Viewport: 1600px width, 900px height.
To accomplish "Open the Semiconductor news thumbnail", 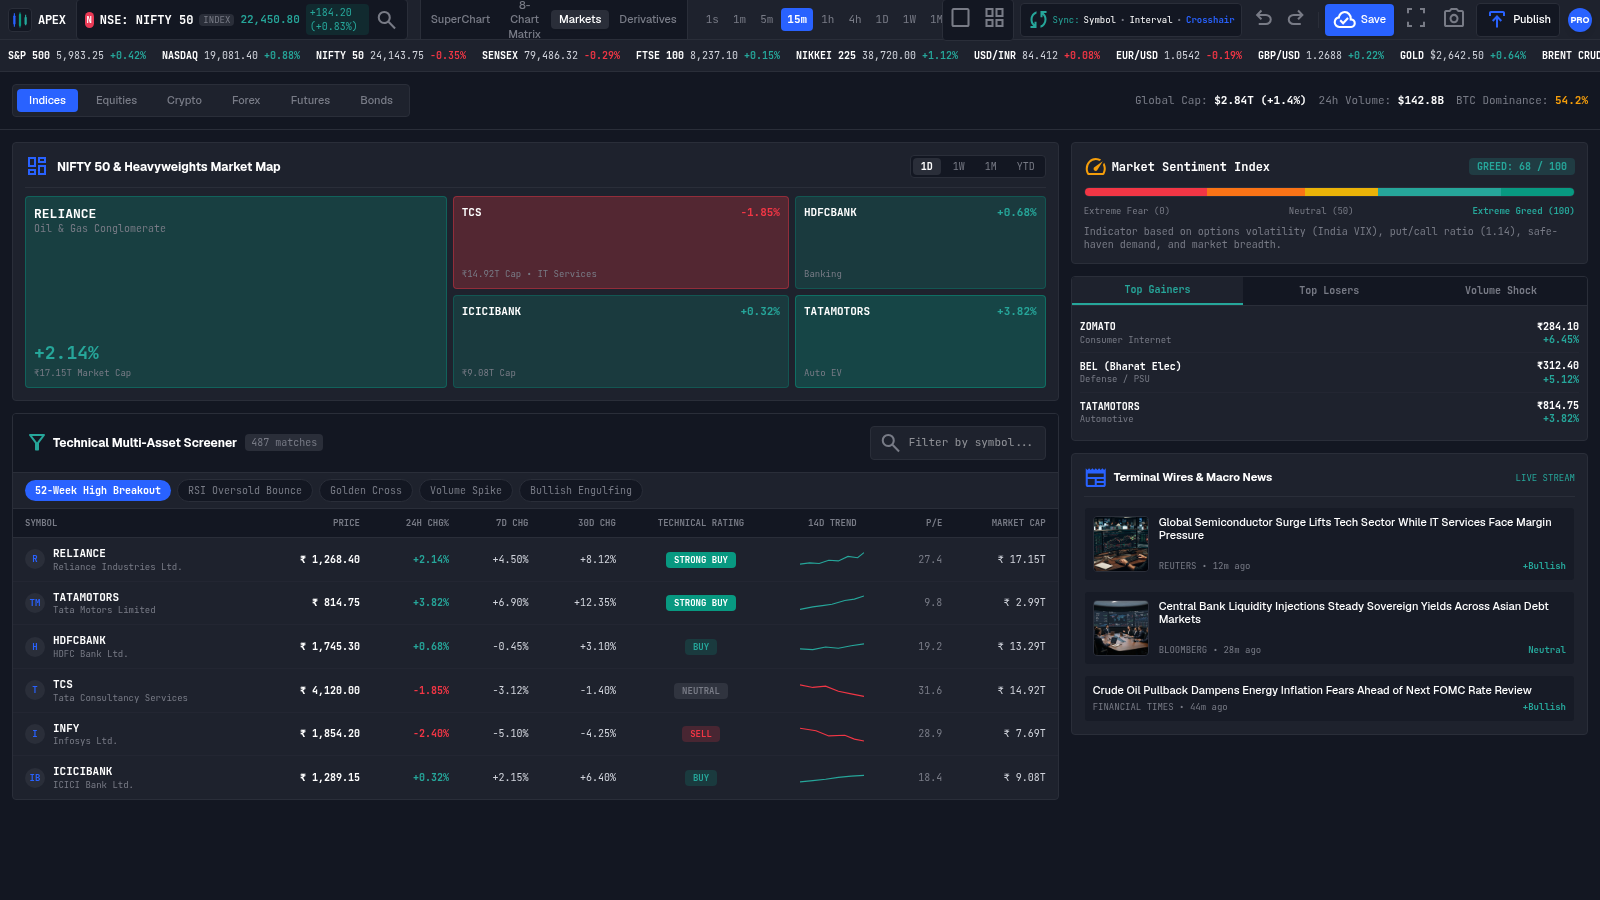I will (x=1121, y=544).
